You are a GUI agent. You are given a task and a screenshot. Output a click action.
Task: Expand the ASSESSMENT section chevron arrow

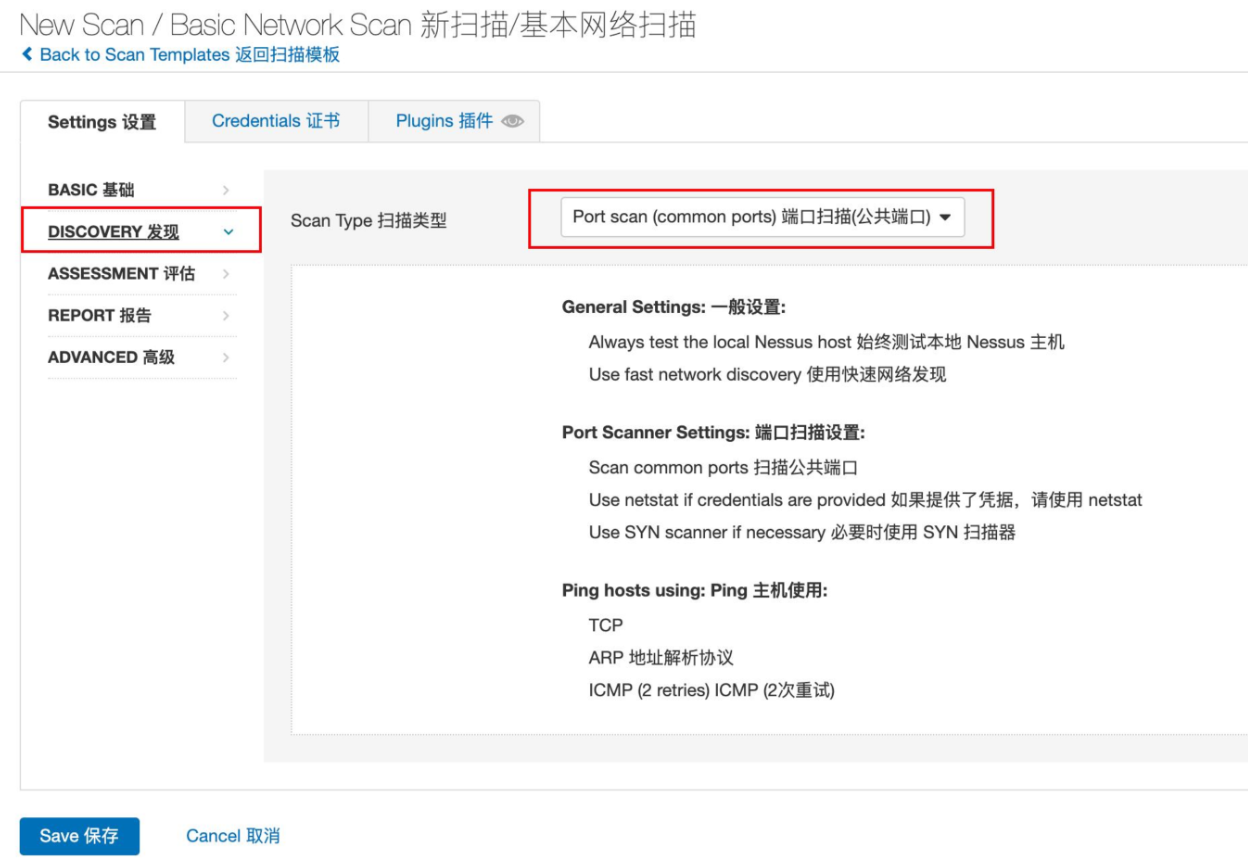(226, 274)
